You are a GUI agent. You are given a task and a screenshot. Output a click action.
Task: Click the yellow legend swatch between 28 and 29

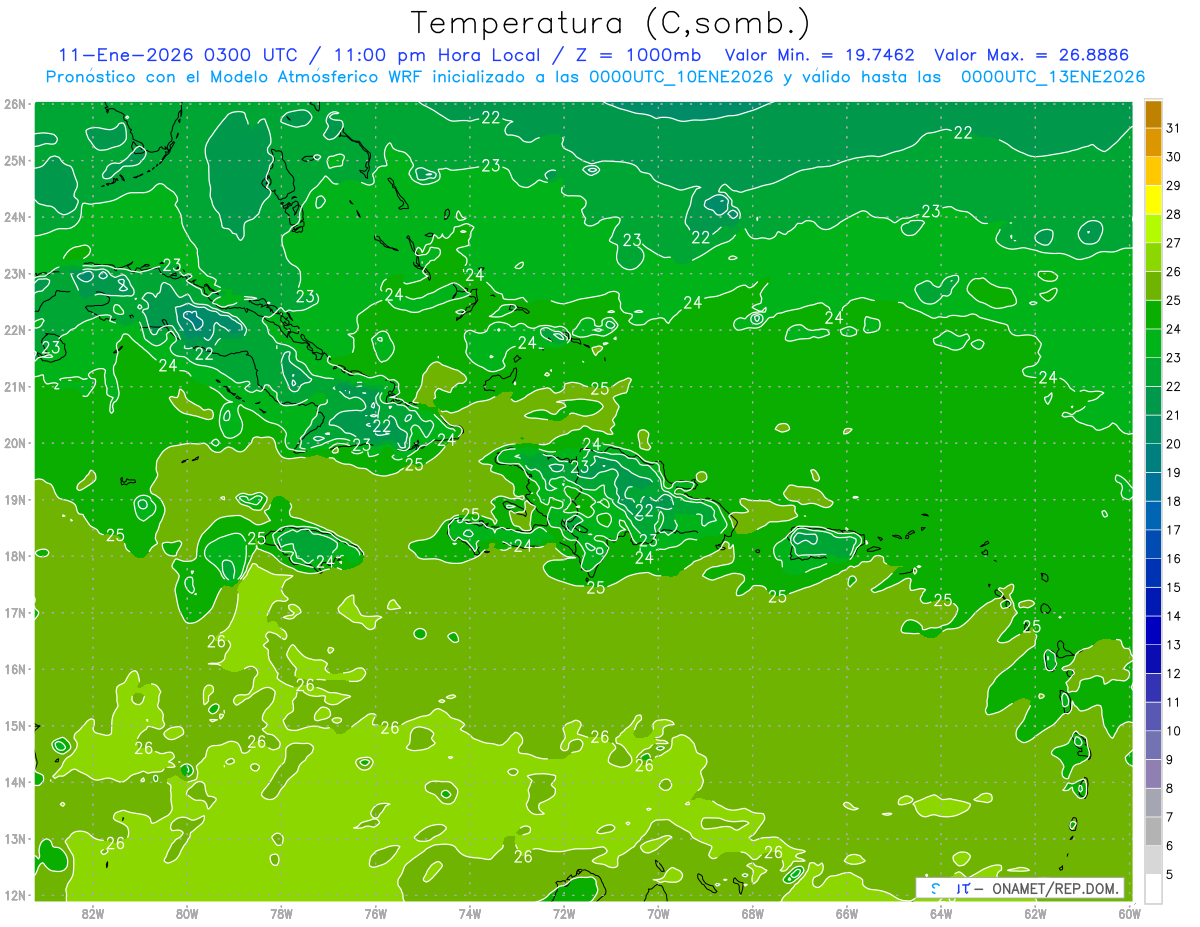click(x=1153, y=200)
